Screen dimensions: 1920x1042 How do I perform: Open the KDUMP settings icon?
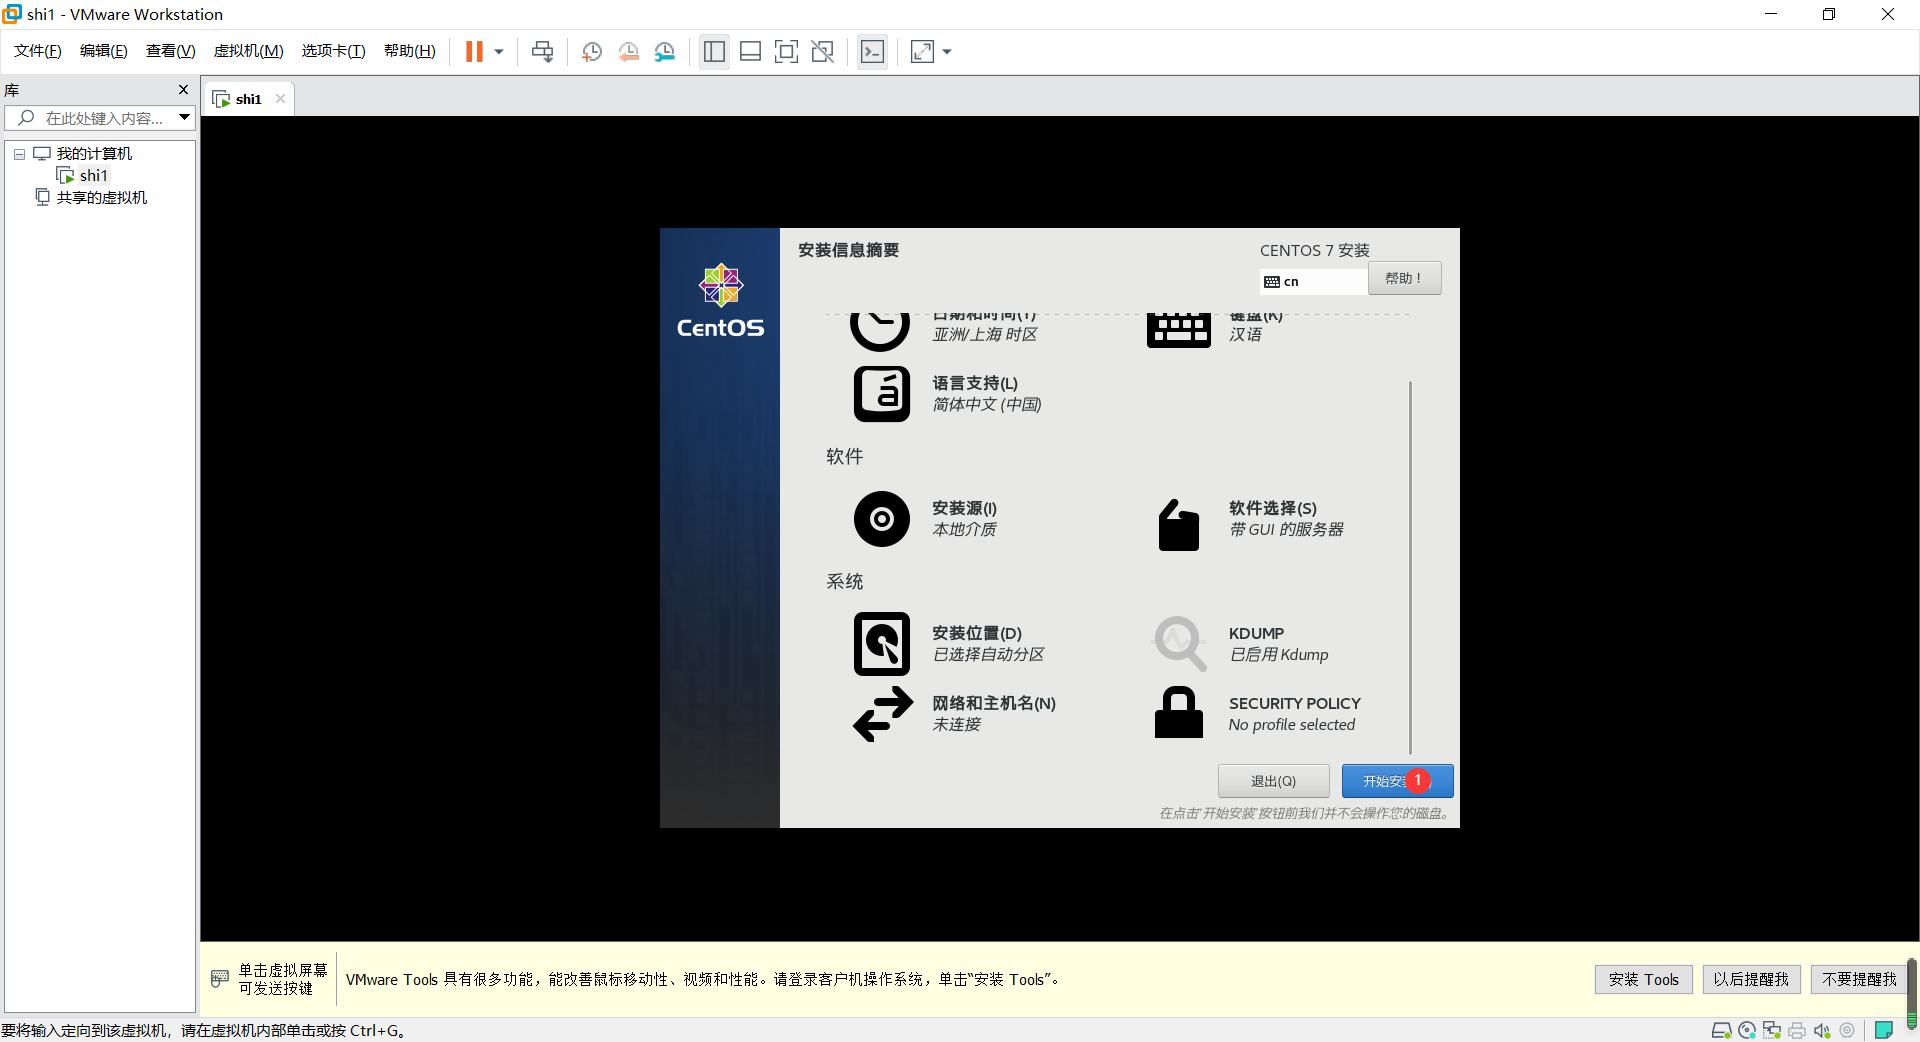coord(1180,643)
